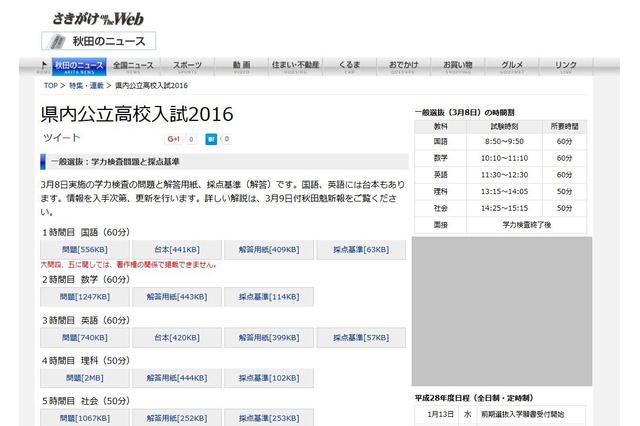This screenshot has height=426, width=640.
Task: Click the 8:50〜9:50 time cell
Action: pos(504,142)
